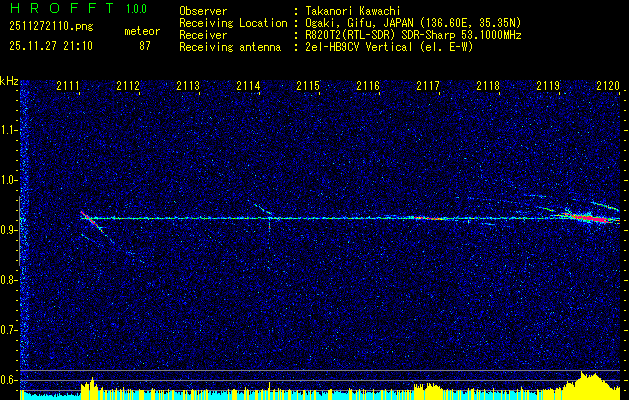
Task: Click the diagonal meteor echo trace at 2111
Action: [95, 226]
